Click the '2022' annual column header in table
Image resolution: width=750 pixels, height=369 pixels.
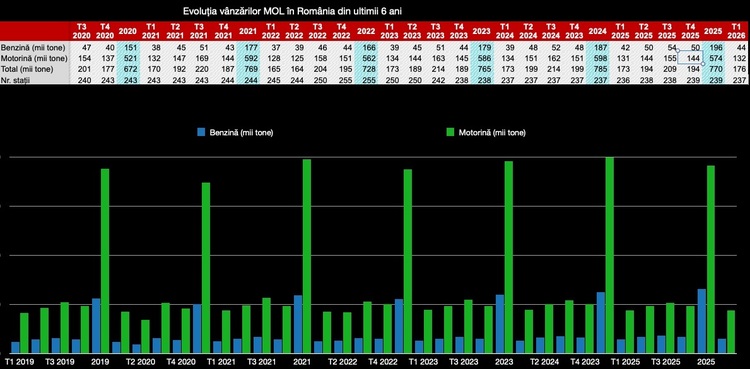click(366, 31)
